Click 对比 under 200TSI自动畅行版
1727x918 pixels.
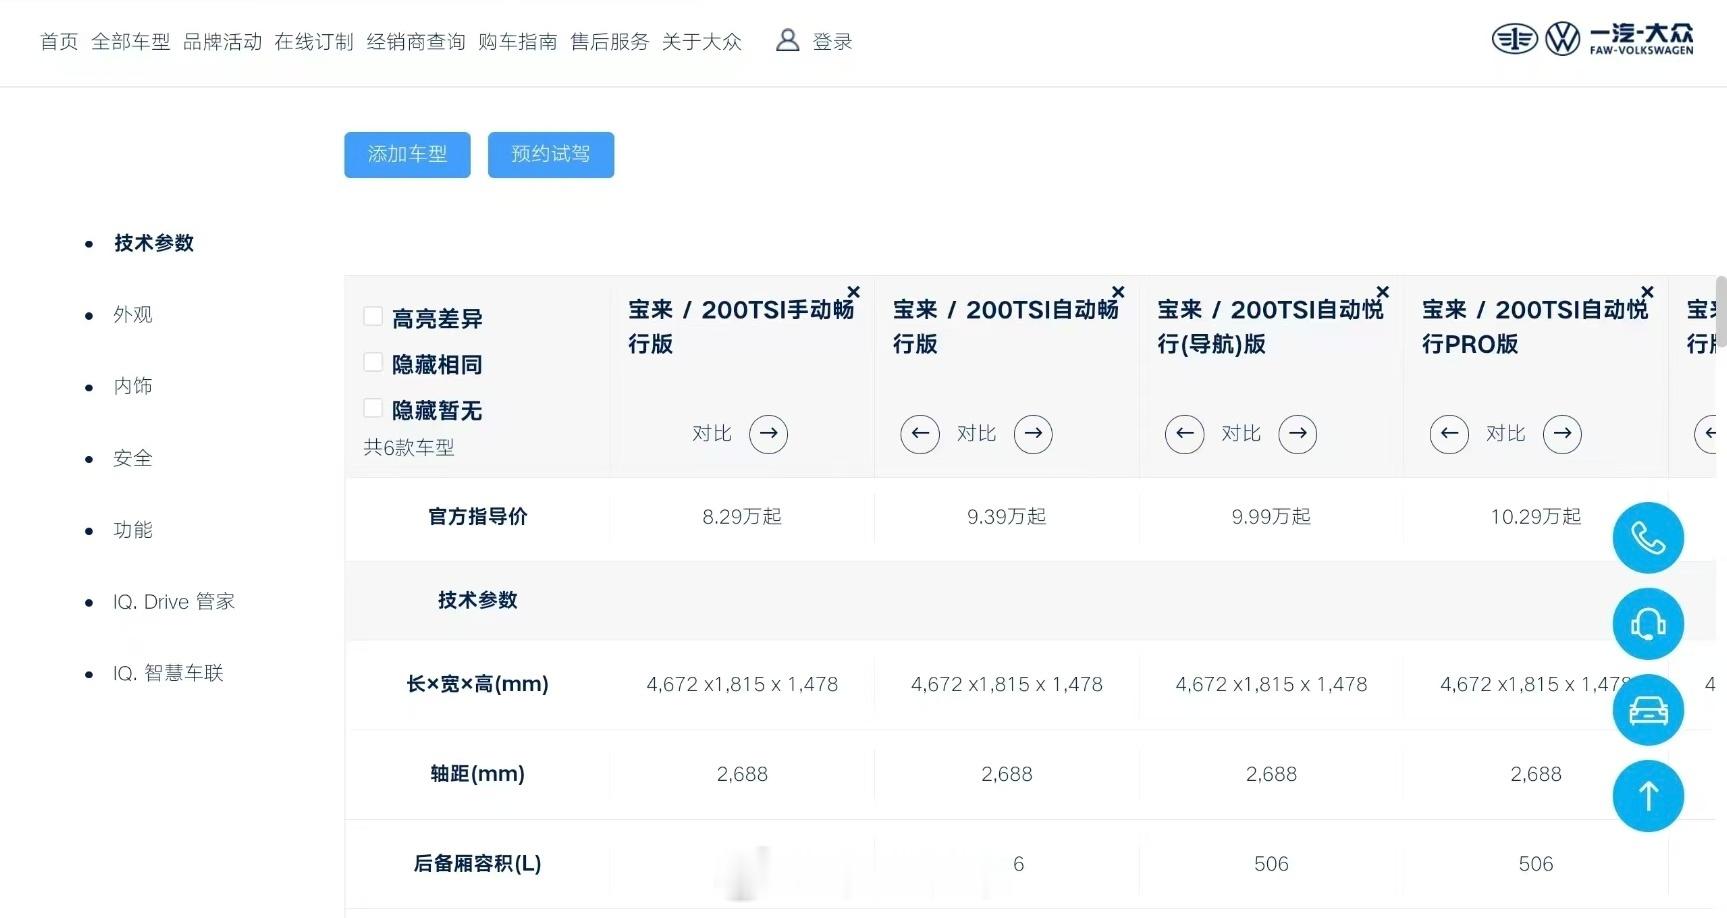[977, 434]
